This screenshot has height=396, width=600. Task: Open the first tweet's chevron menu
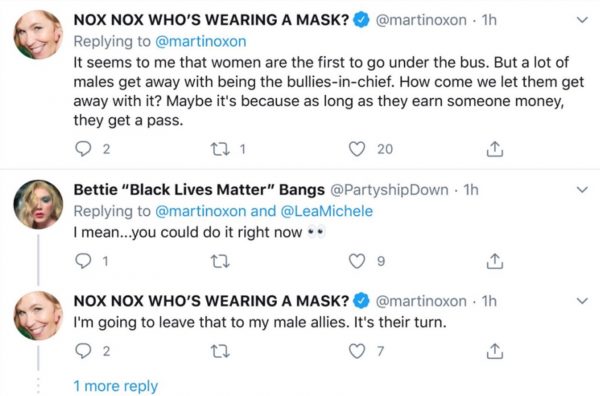coord(582,20)
